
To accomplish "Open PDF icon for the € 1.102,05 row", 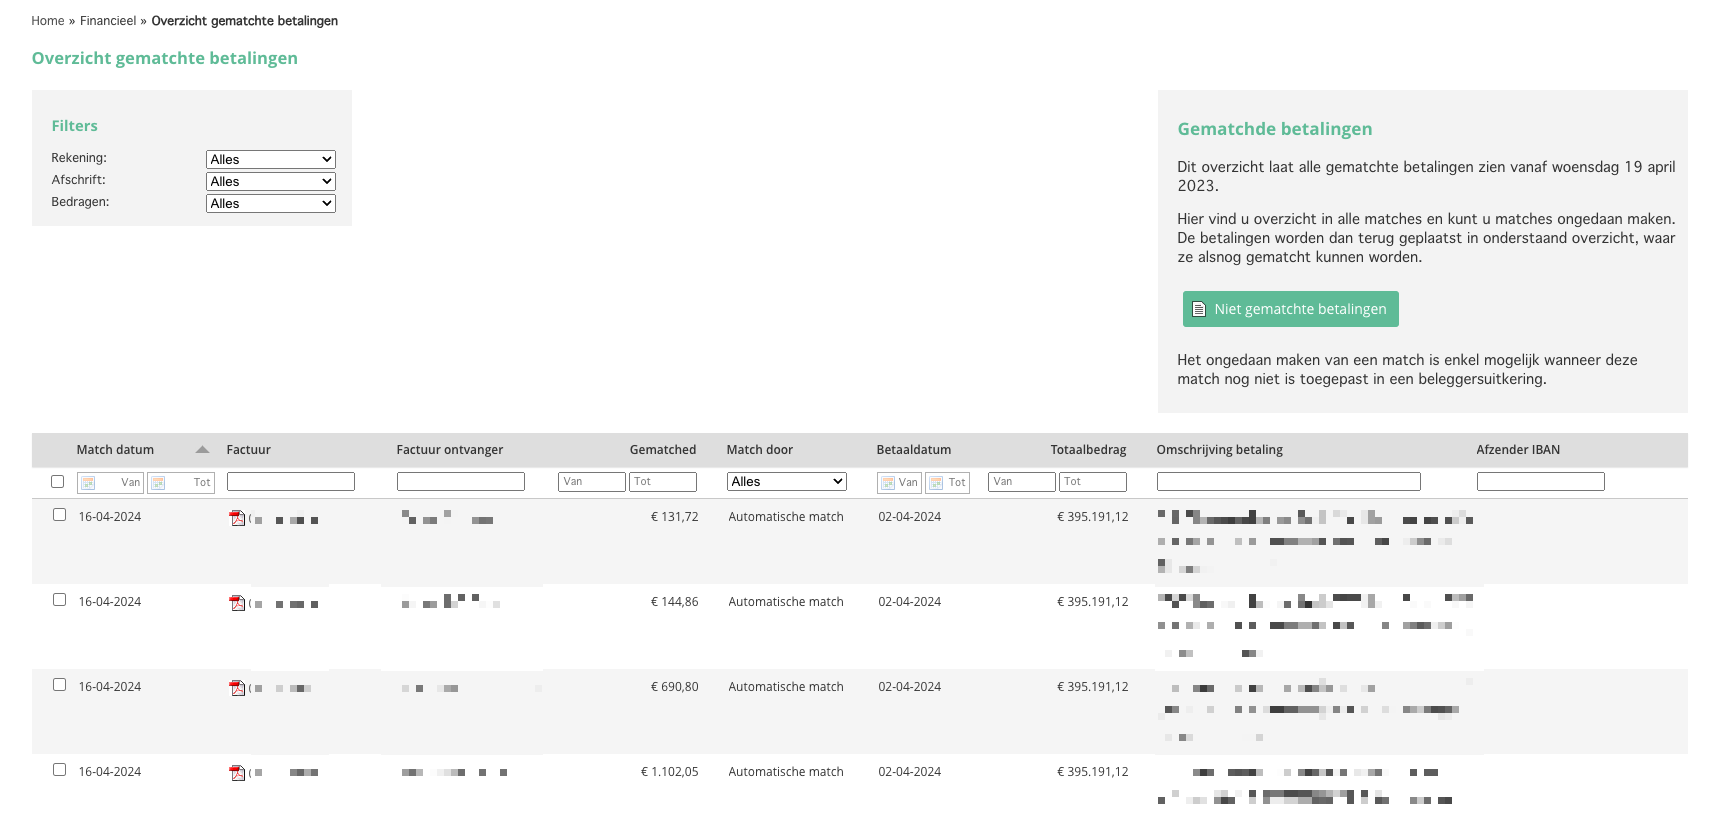I will [x=237, y=773].
